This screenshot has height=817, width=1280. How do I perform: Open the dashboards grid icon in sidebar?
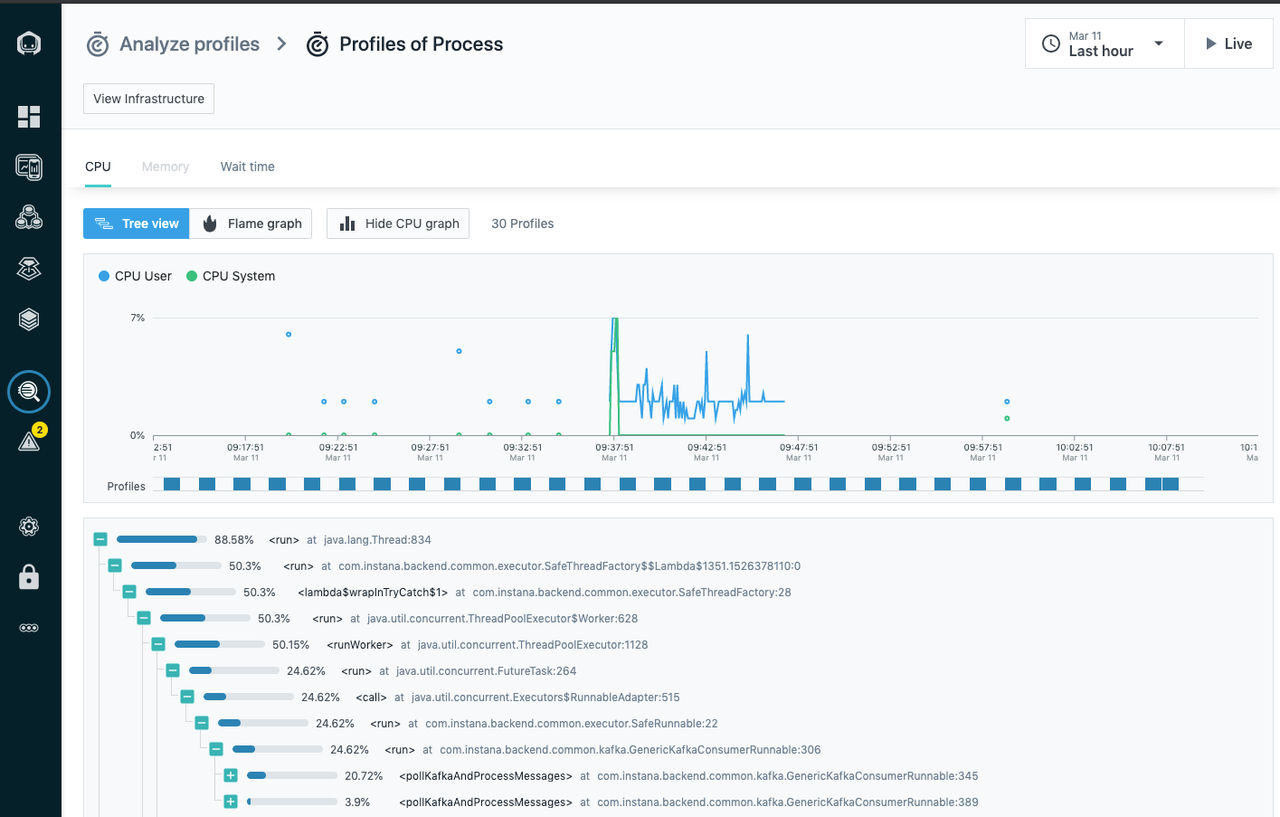pyautogui.click(x=29, y=117)
